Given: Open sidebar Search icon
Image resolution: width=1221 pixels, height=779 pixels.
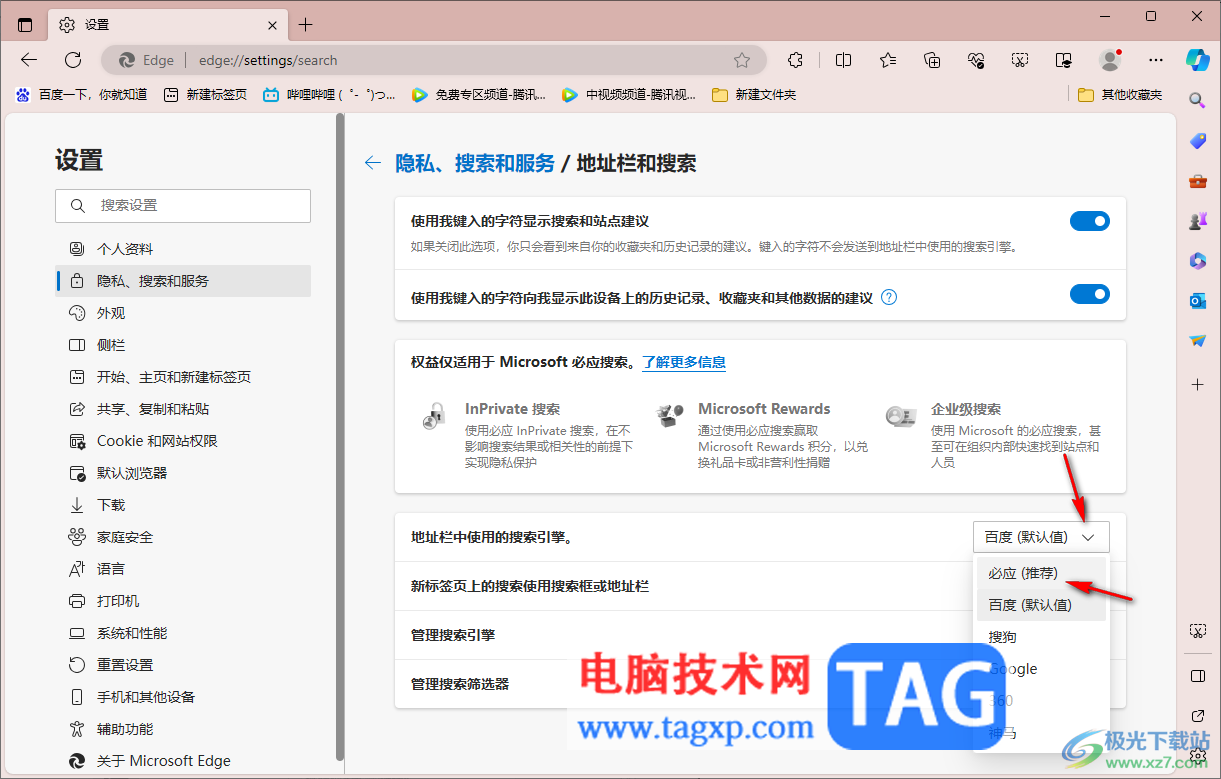Looking at the screenshot, I should [1197, 100].
